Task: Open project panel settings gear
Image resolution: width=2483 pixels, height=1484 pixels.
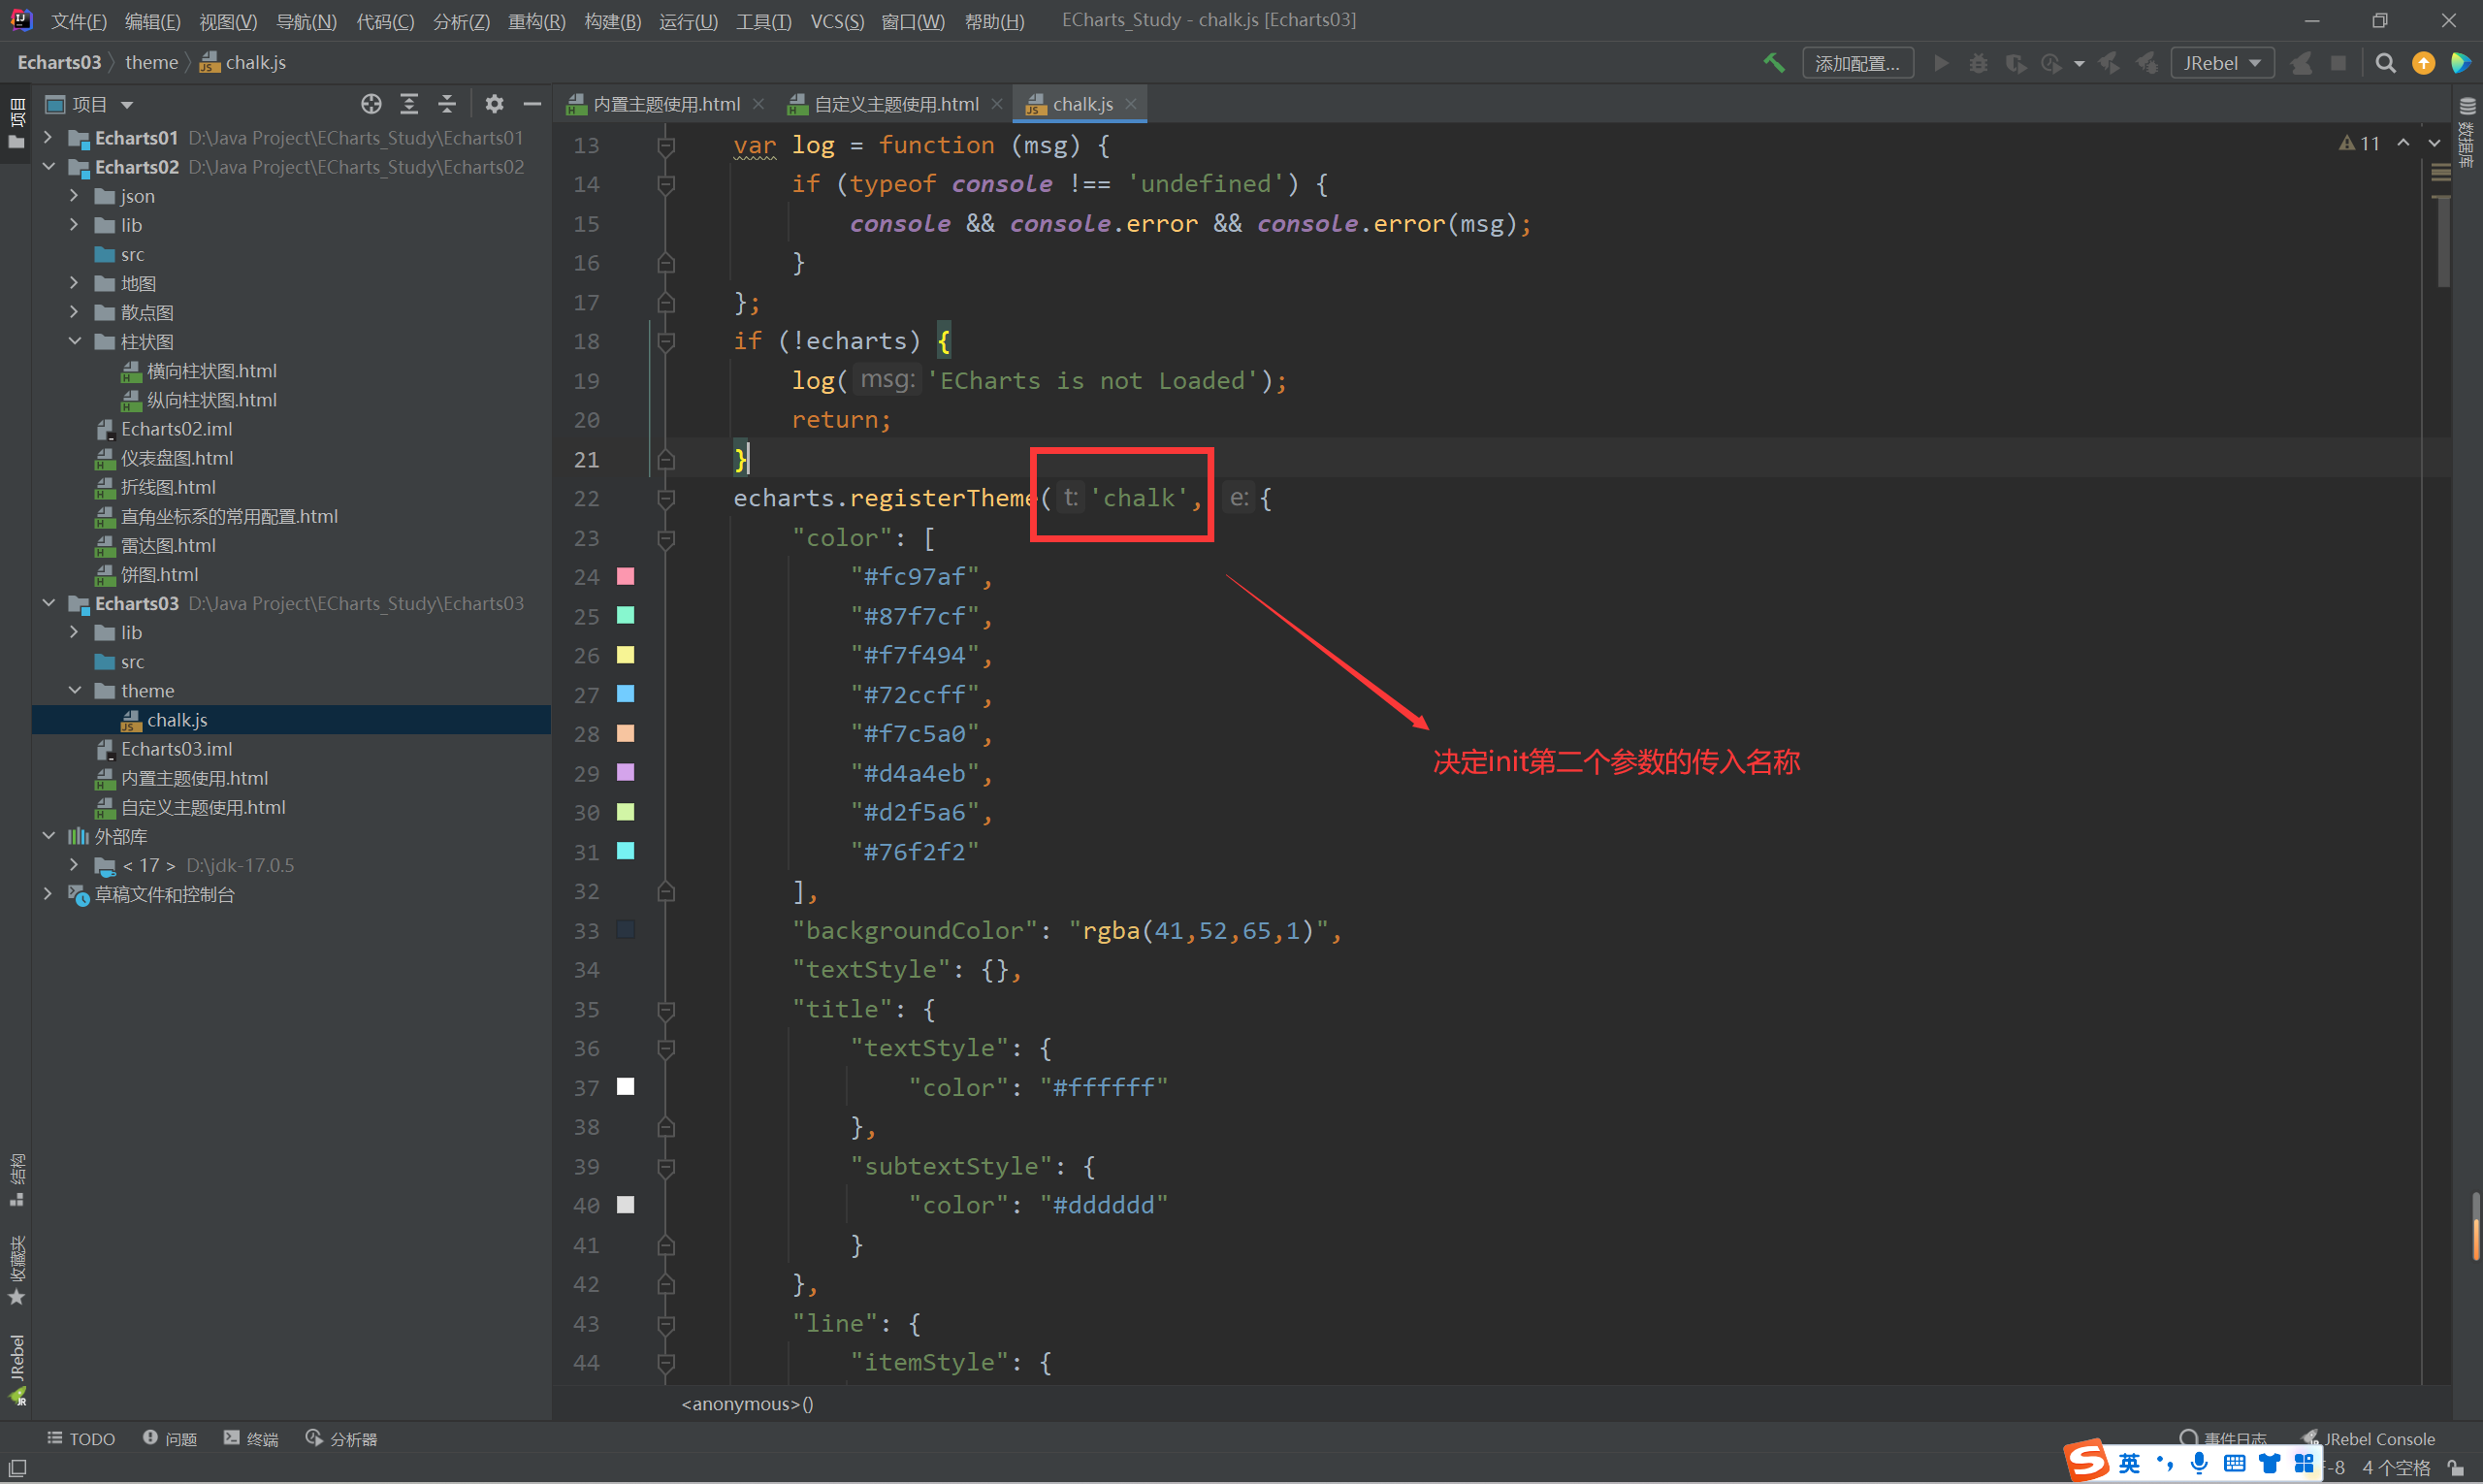Action: click(494, 104)
